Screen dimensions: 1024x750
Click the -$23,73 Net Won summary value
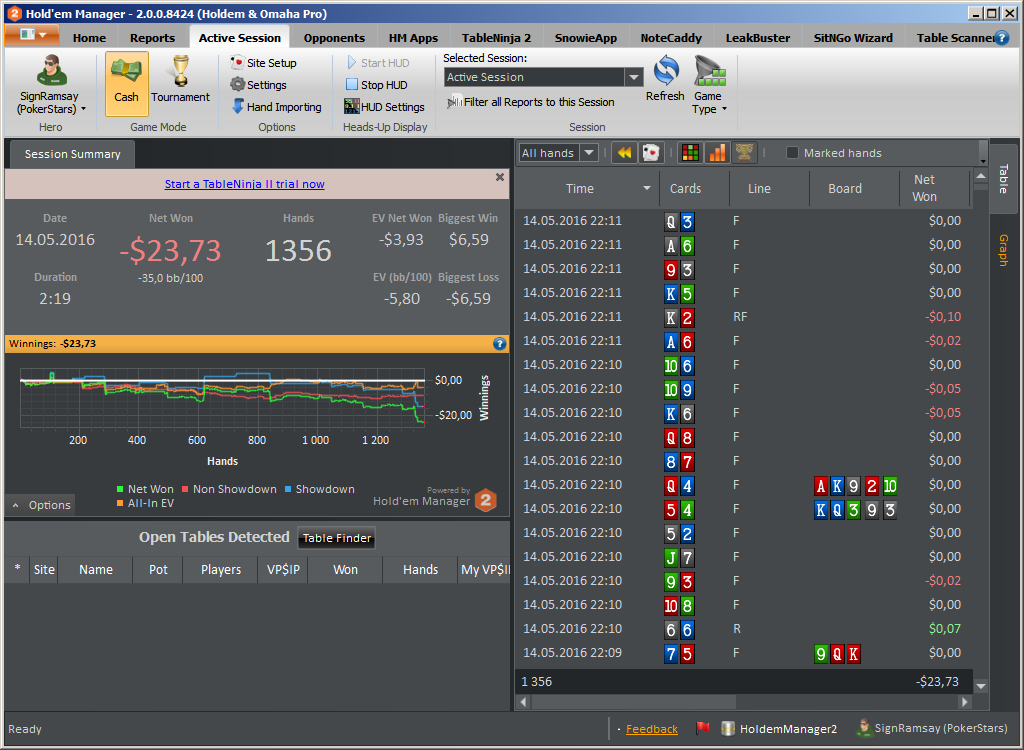click(x=170, y=250)
